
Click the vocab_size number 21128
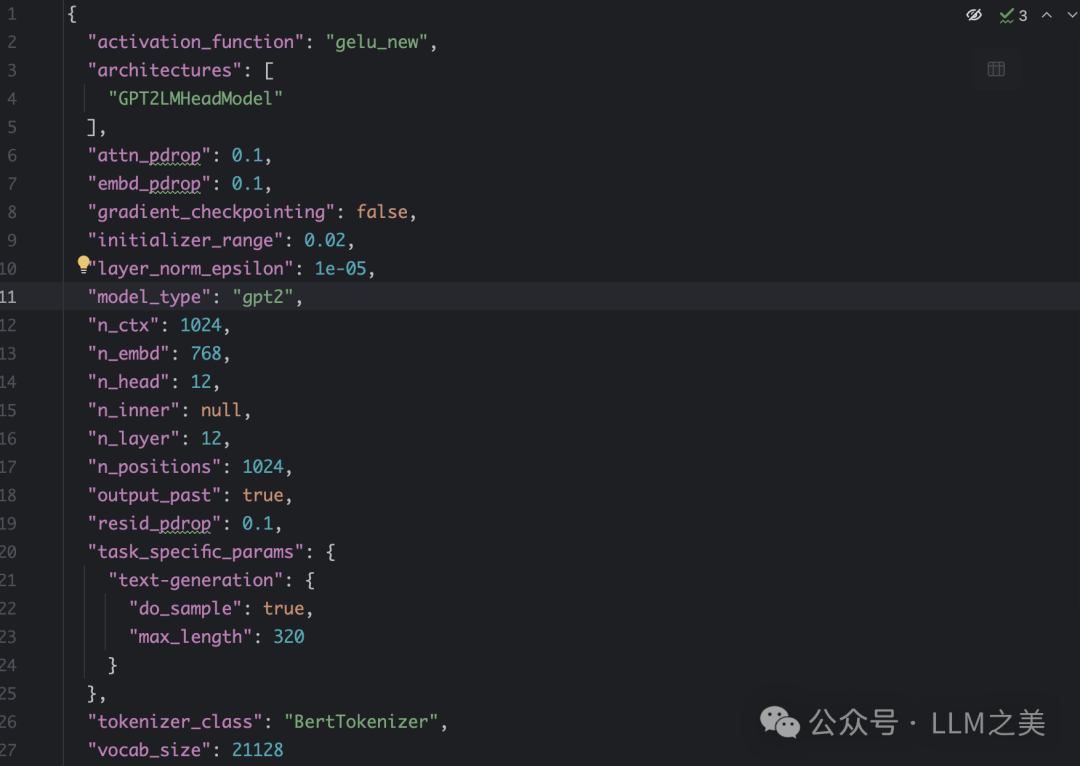pyautogui.click(x=257, y=749)
